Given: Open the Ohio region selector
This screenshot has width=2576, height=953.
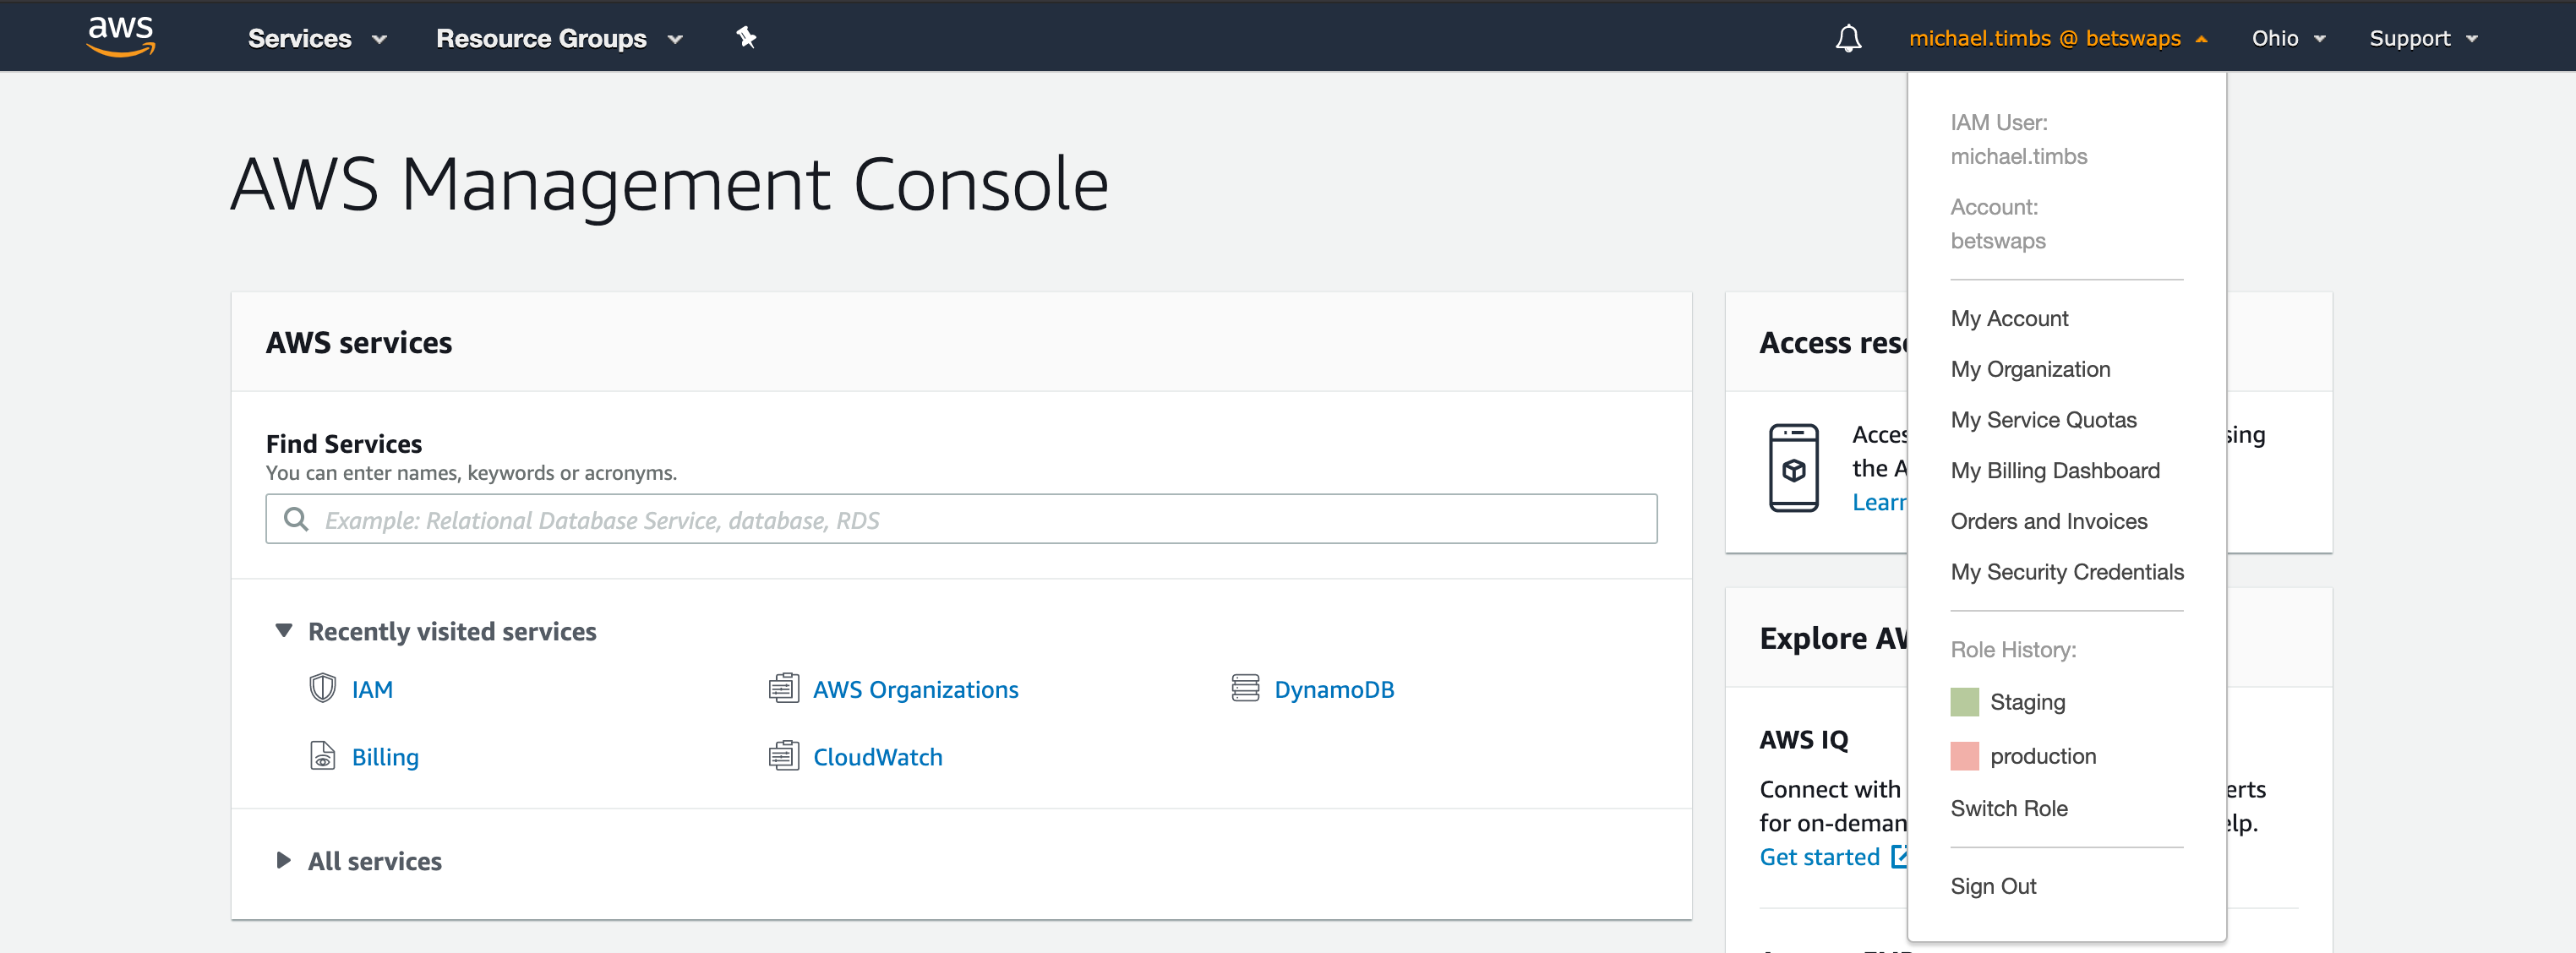Looking at the screenshot, I should (x=2287, y=38).
